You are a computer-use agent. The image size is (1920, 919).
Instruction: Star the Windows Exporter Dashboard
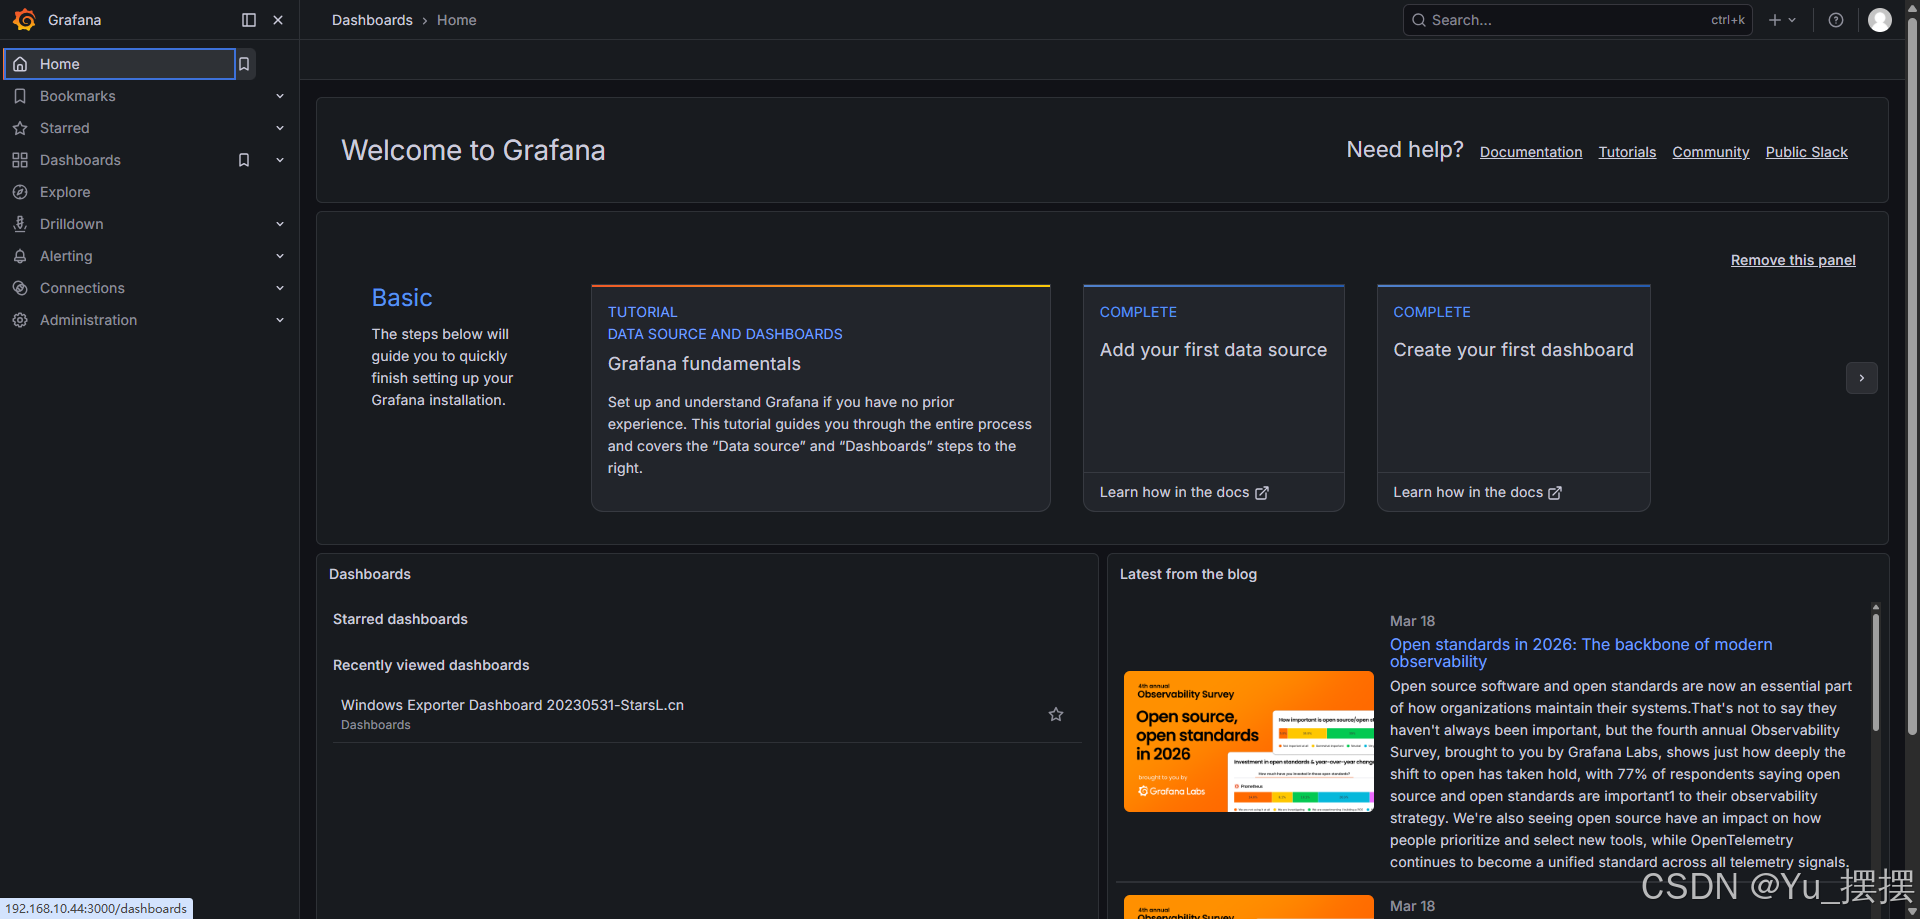click(1056, 714)
